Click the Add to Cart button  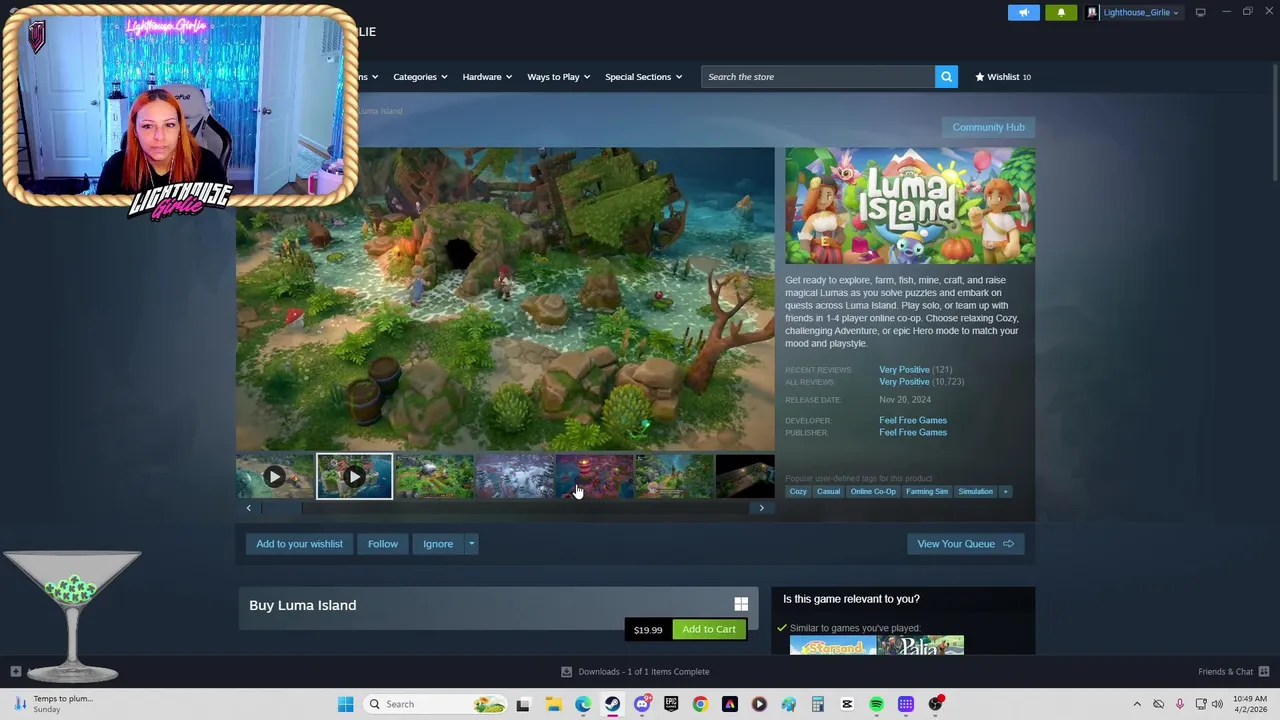click(x=709, y=629)
